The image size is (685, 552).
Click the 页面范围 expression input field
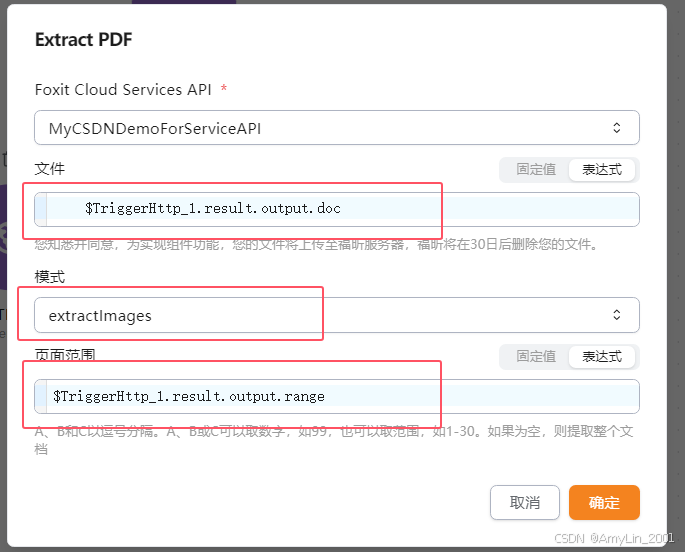[337, 397]
